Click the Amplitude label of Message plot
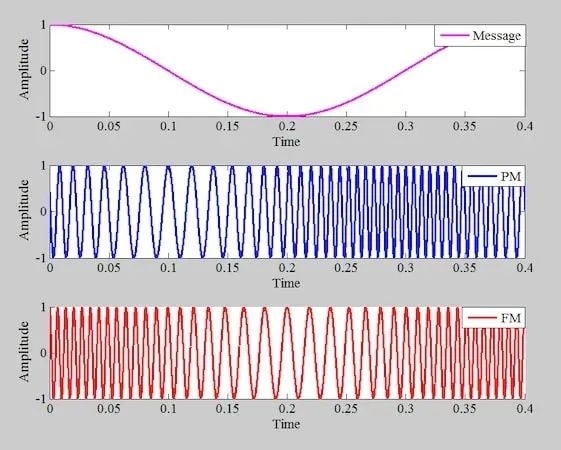Image resolution: width=561 pixels, height=450 pixels. (x=24, y=69)
